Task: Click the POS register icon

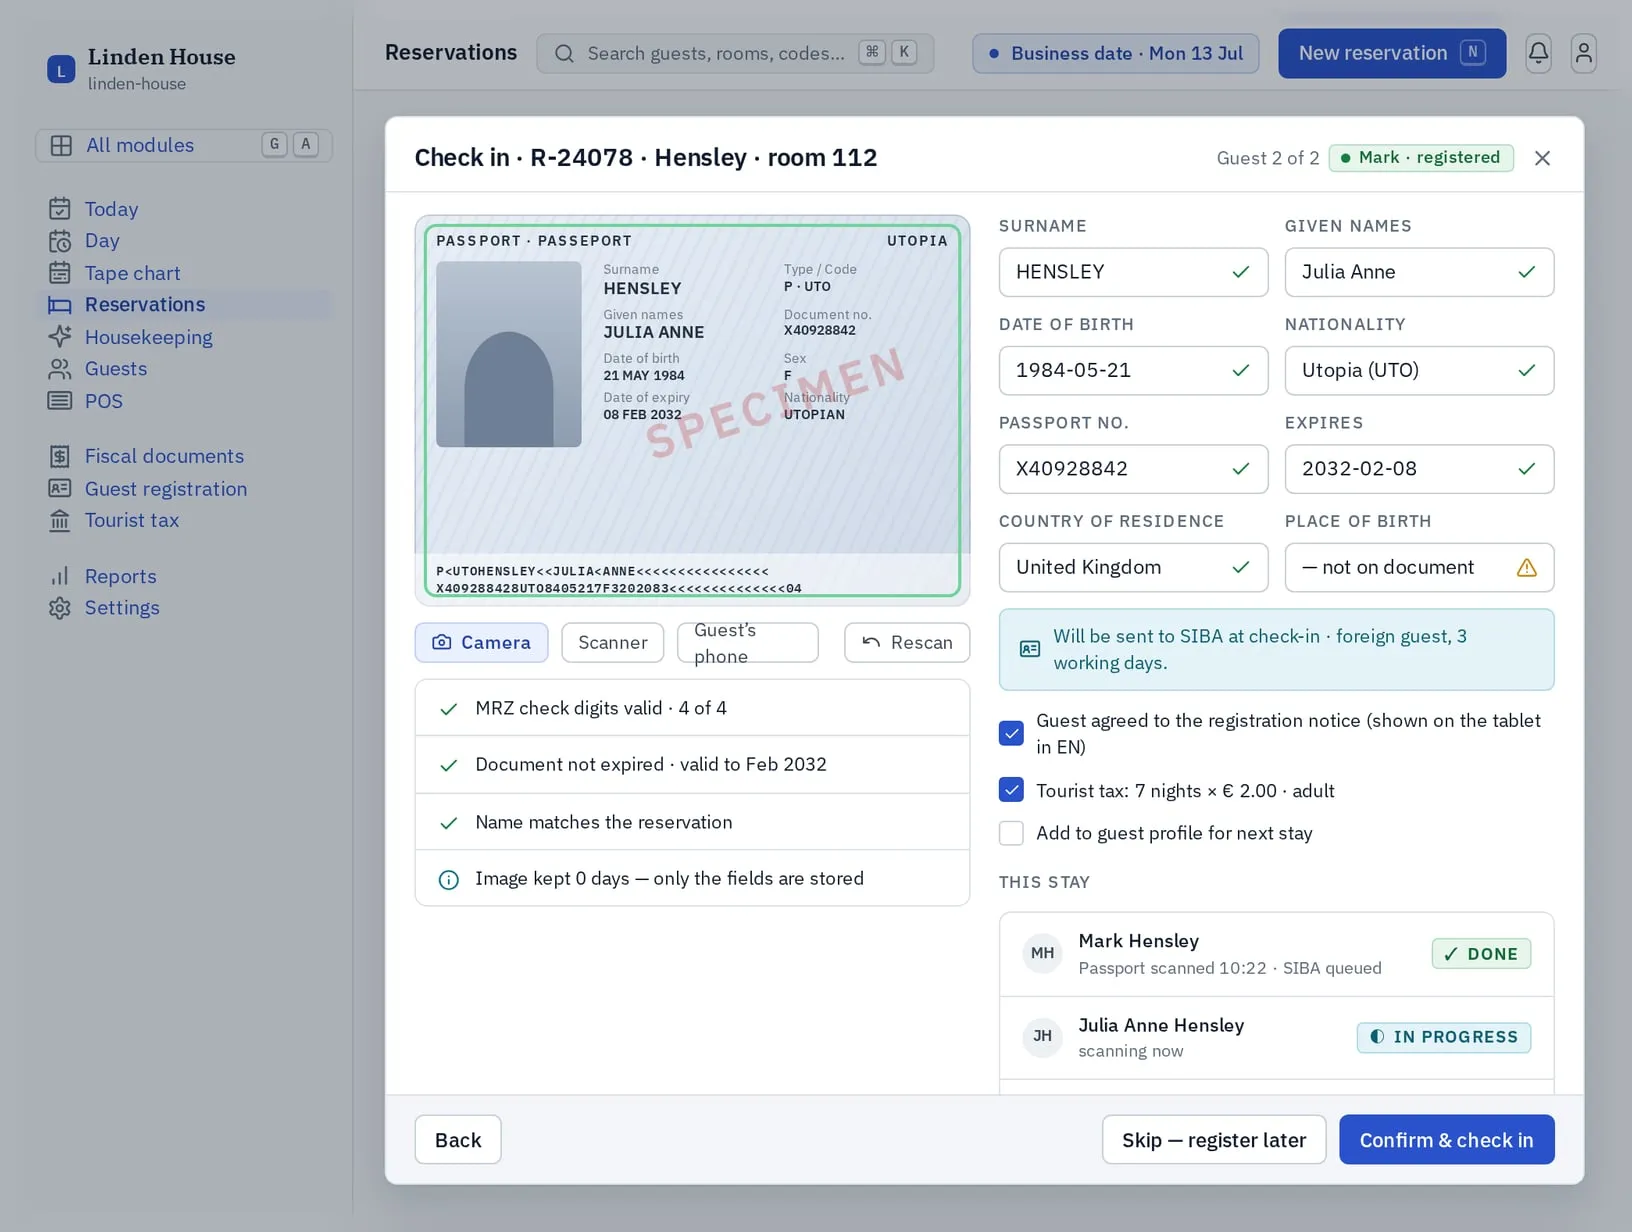Action: coord(60,401)
